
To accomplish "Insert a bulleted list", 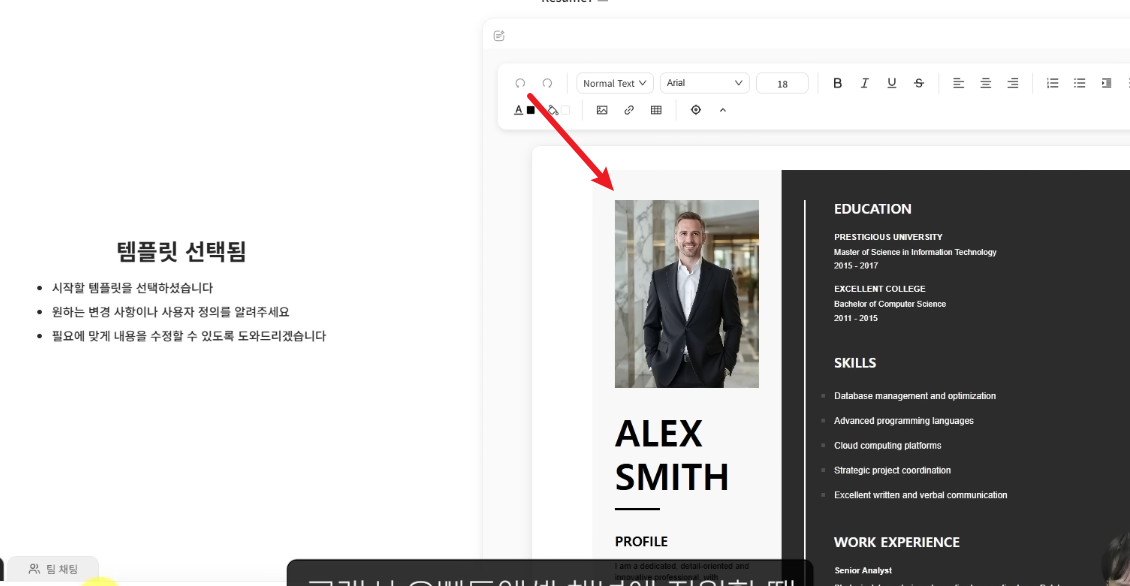I will [1080, 84].
